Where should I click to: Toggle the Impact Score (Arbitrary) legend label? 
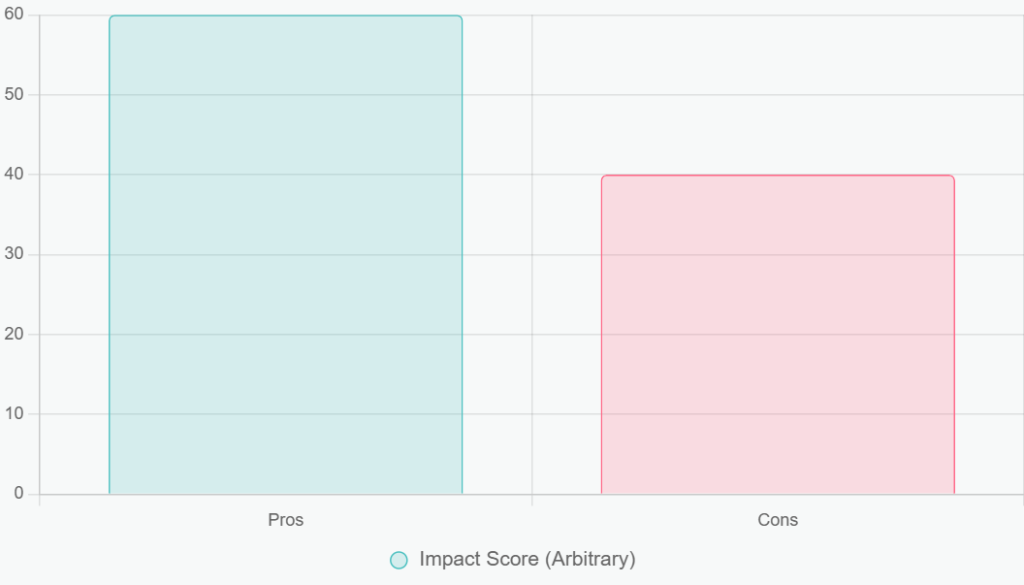pyautogui.click(x=527, y=559)
